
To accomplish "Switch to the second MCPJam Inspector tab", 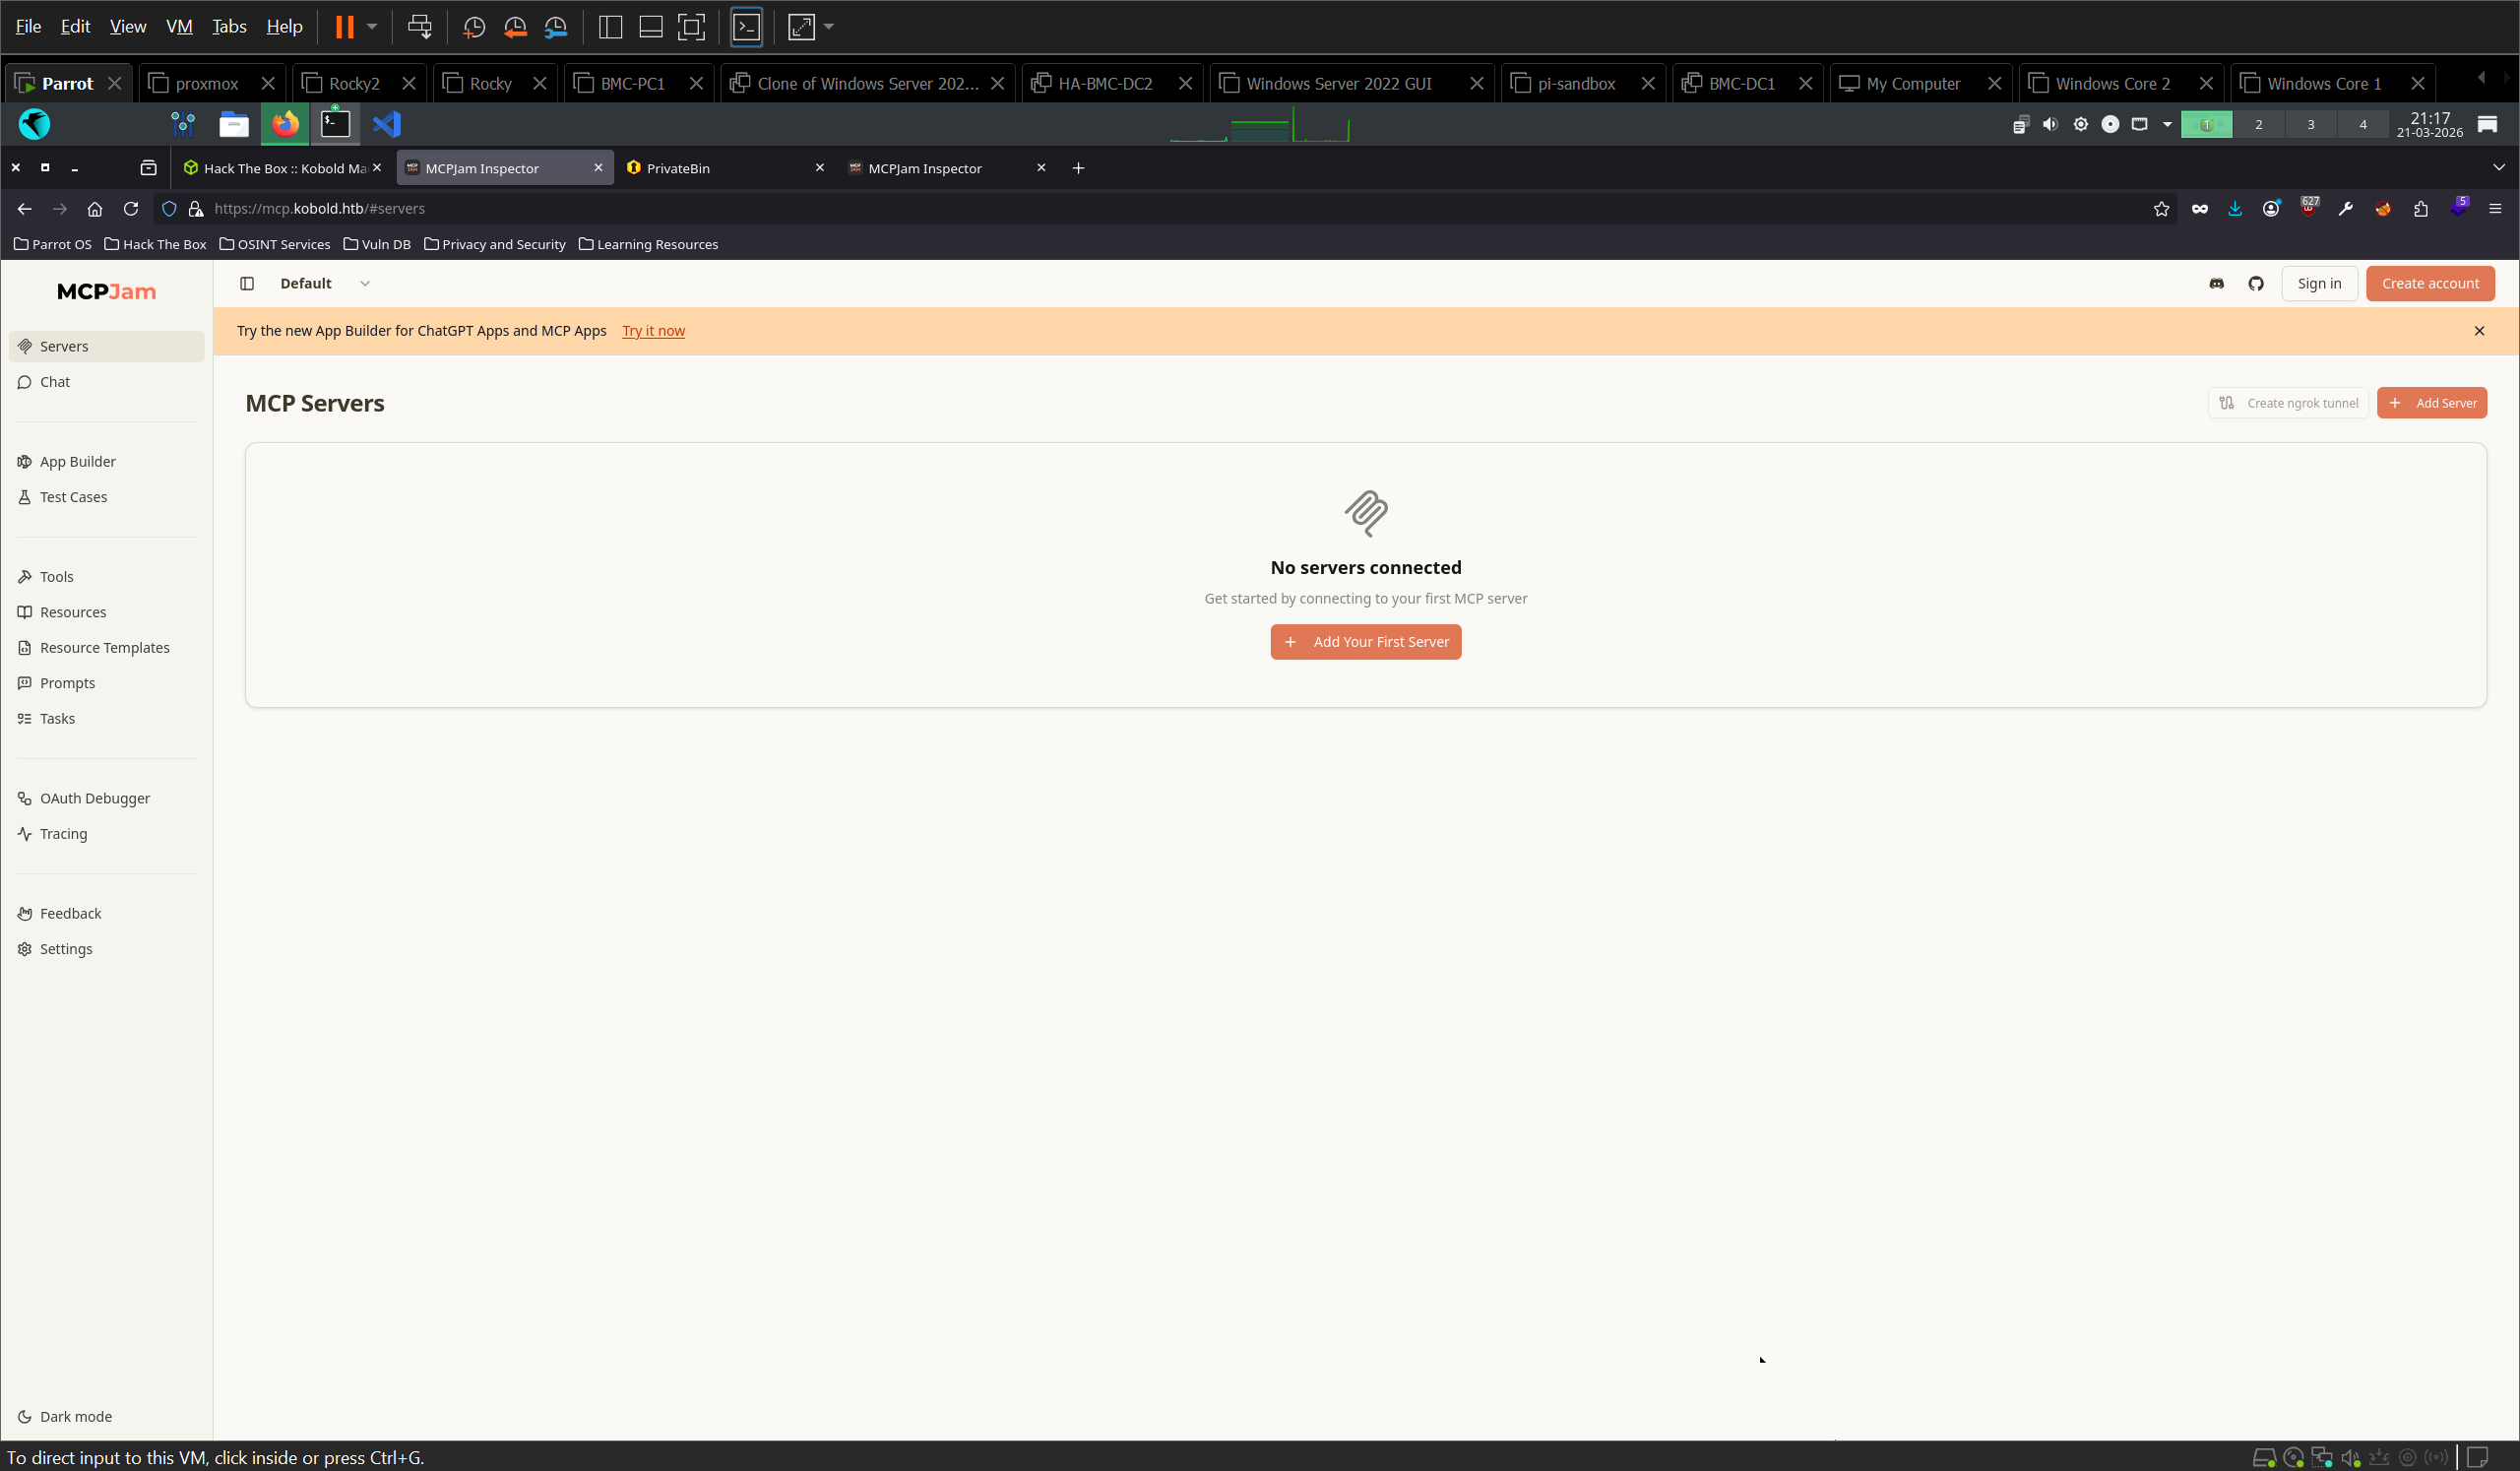I will point(947,168).
